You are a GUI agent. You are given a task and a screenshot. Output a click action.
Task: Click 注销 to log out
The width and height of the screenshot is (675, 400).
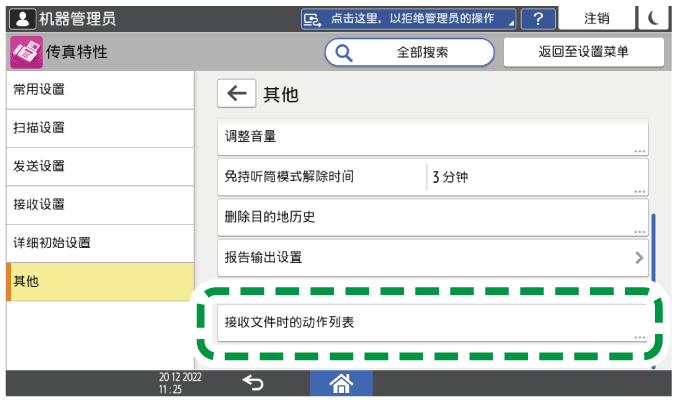tap(597, 19)
